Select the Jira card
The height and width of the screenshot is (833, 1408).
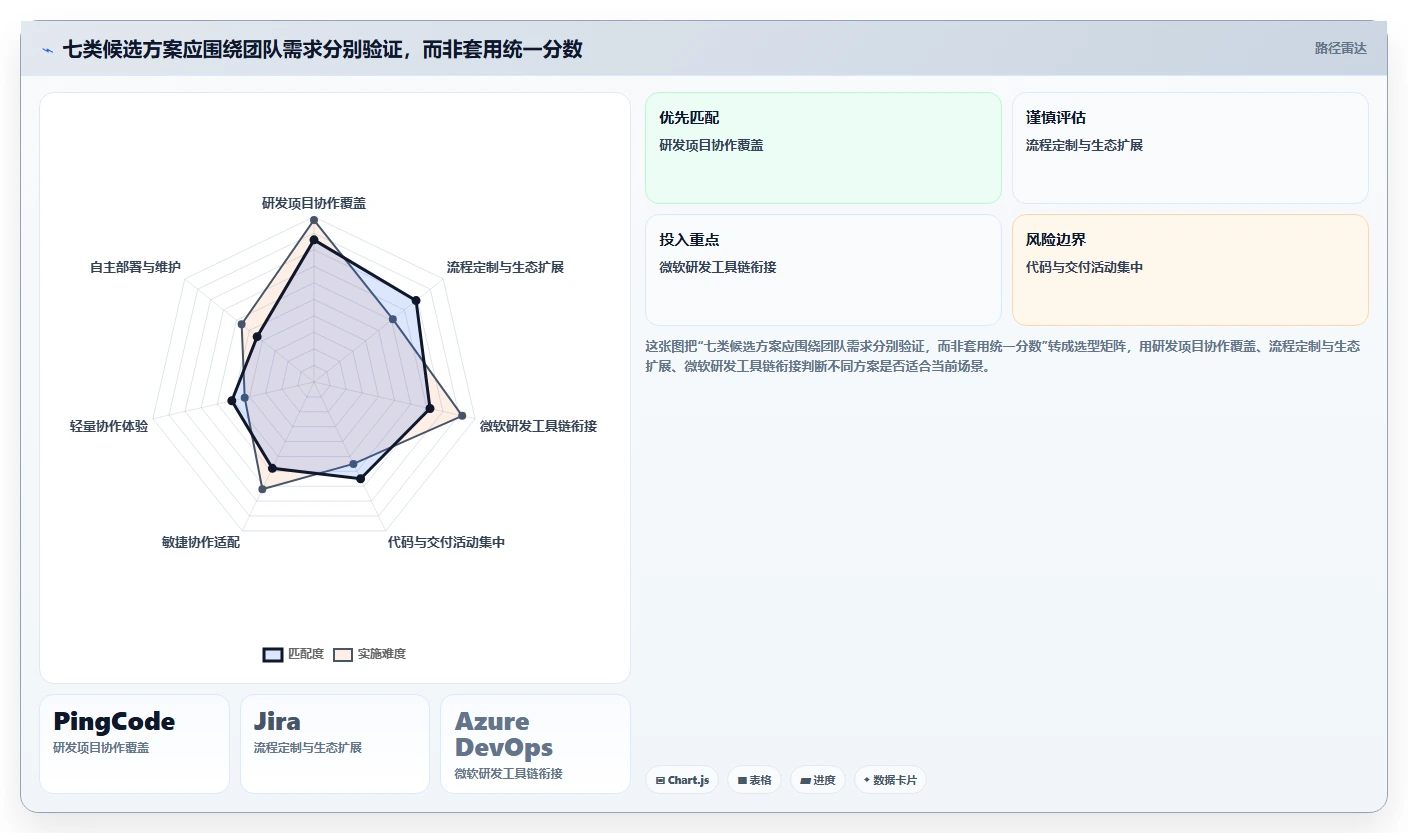[335, 744]
